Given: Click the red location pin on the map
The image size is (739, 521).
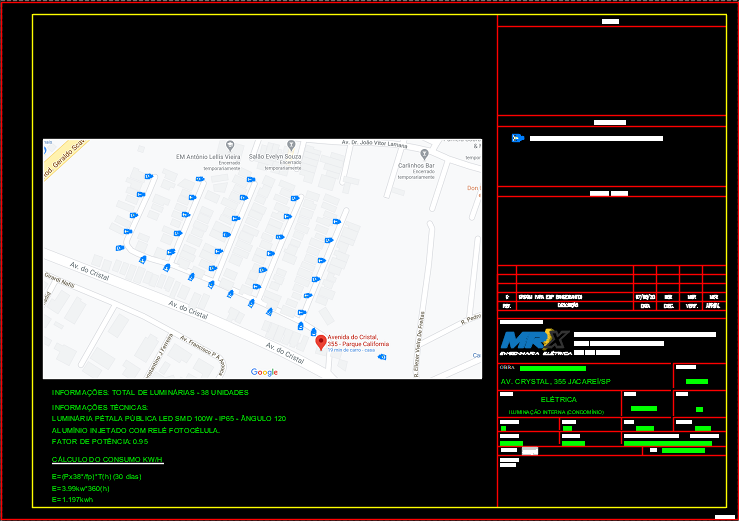Looking at the screenshot, I should pyautogui.click(x=321, y=342).
